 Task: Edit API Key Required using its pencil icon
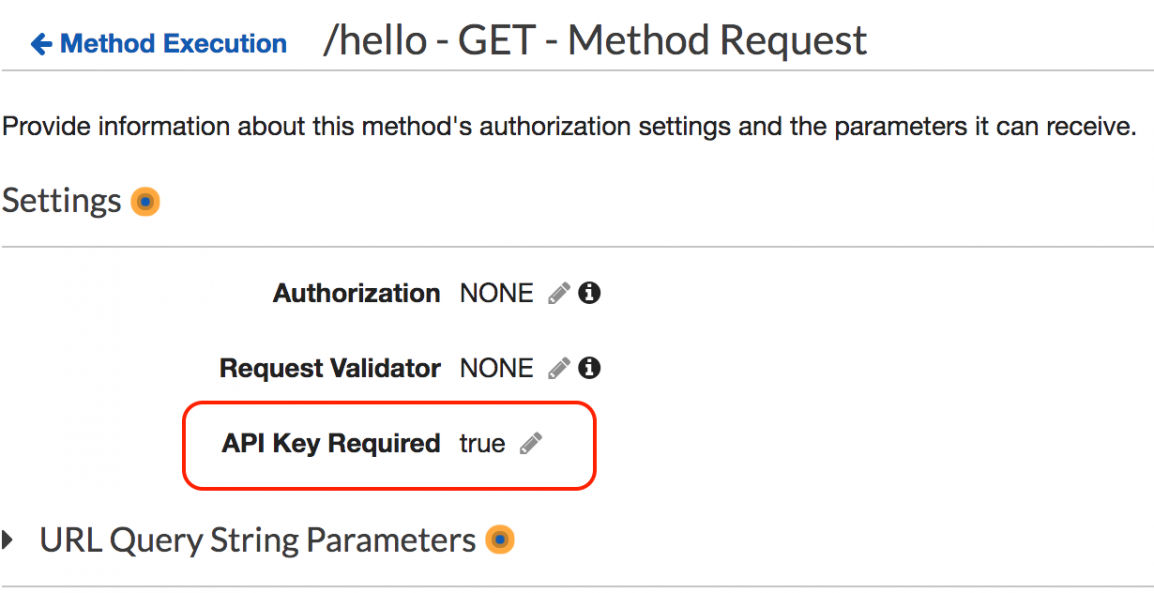[x=532, y=443]
